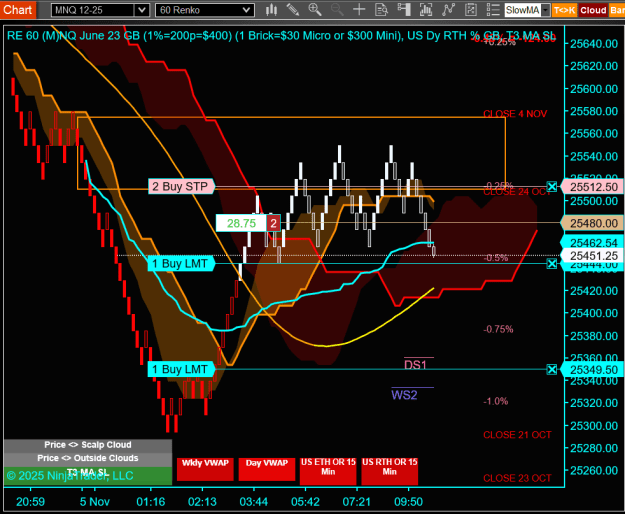Click the CLOSE 4 NOV level label
Viewport: 625px width, 514px height.
coord(515,114)
